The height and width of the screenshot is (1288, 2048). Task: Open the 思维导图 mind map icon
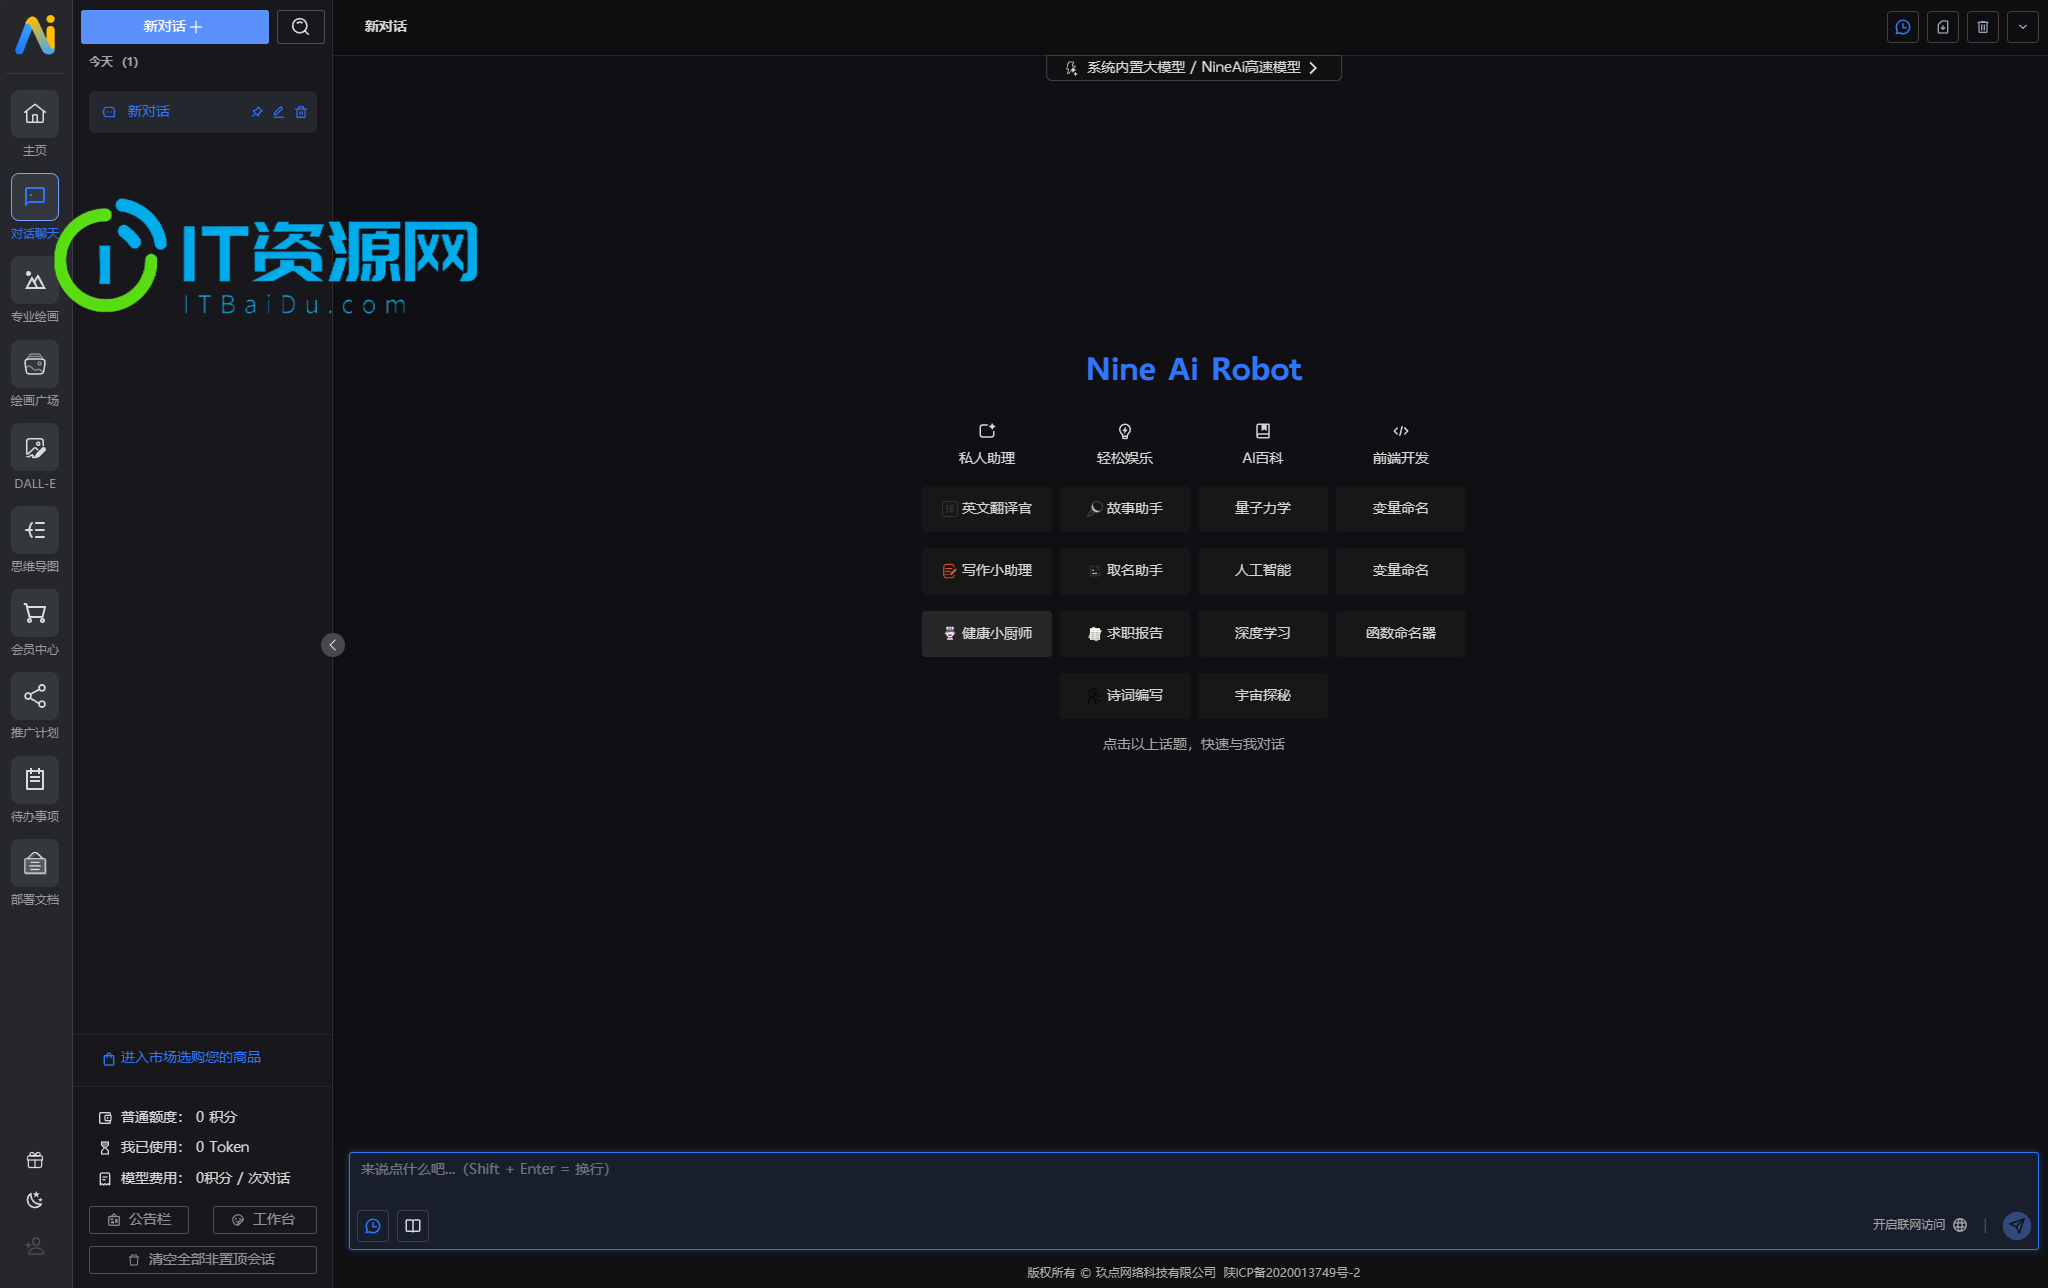point(35,530)
